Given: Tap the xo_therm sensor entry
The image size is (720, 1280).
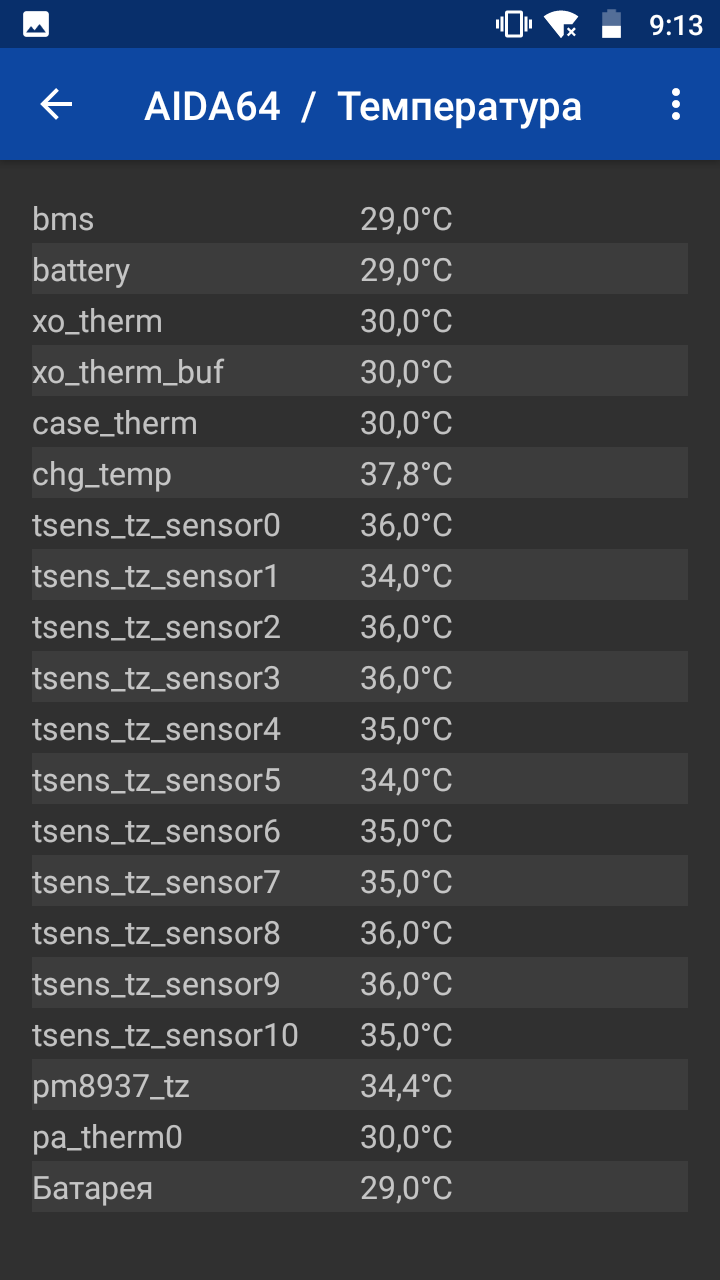Looking at the screenshot, I should click(x=360, y=320).
